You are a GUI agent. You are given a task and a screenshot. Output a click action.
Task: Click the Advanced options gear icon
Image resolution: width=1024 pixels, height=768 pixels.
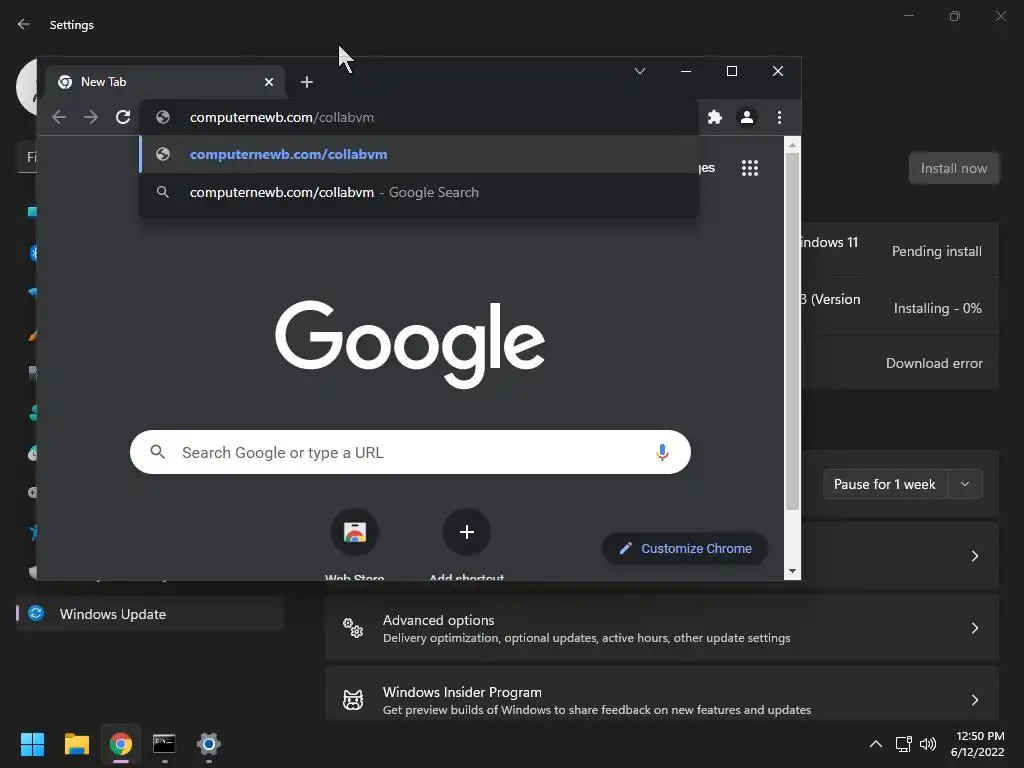[x=353, y=628]
